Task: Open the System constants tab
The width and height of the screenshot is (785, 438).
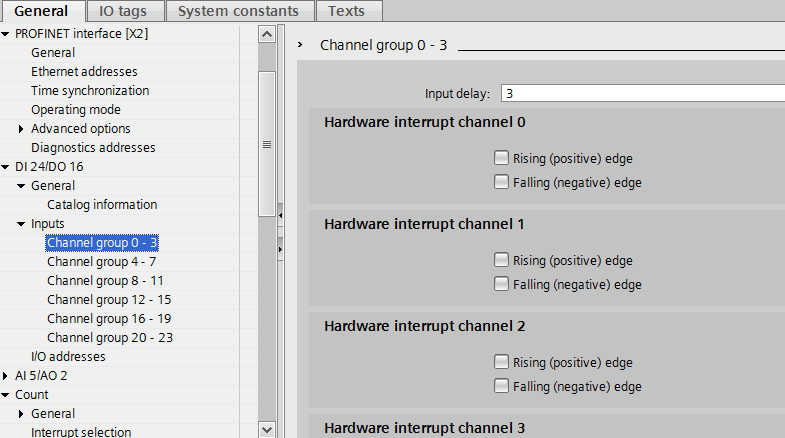Action: click(x=239, y=12)
